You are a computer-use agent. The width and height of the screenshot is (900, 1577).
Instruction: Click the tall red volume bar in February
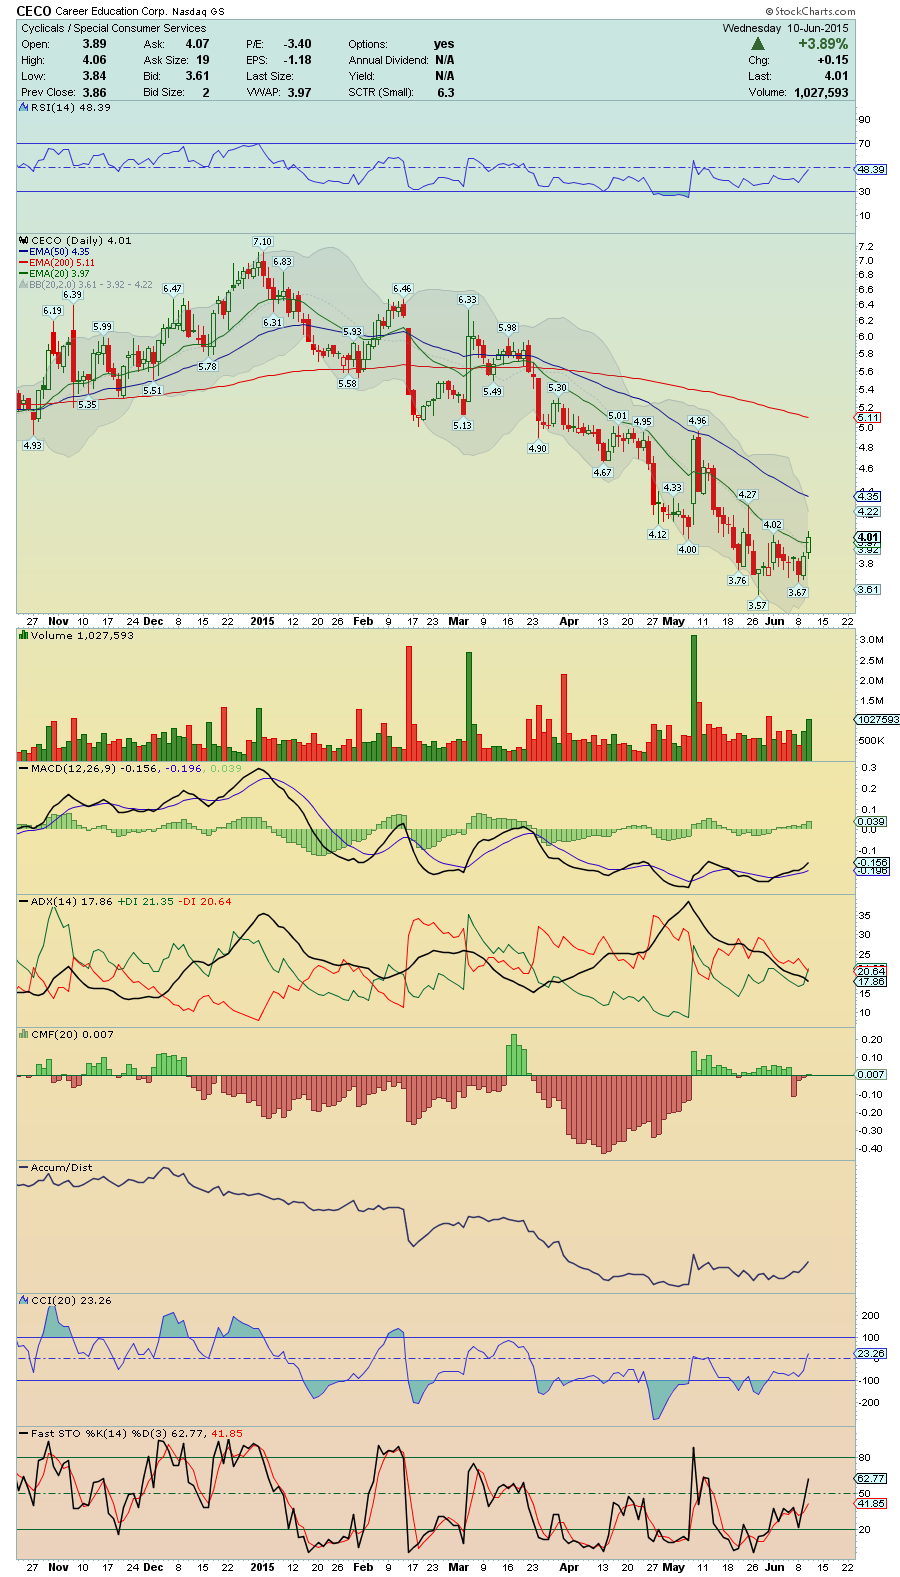(x=408, y=704)
